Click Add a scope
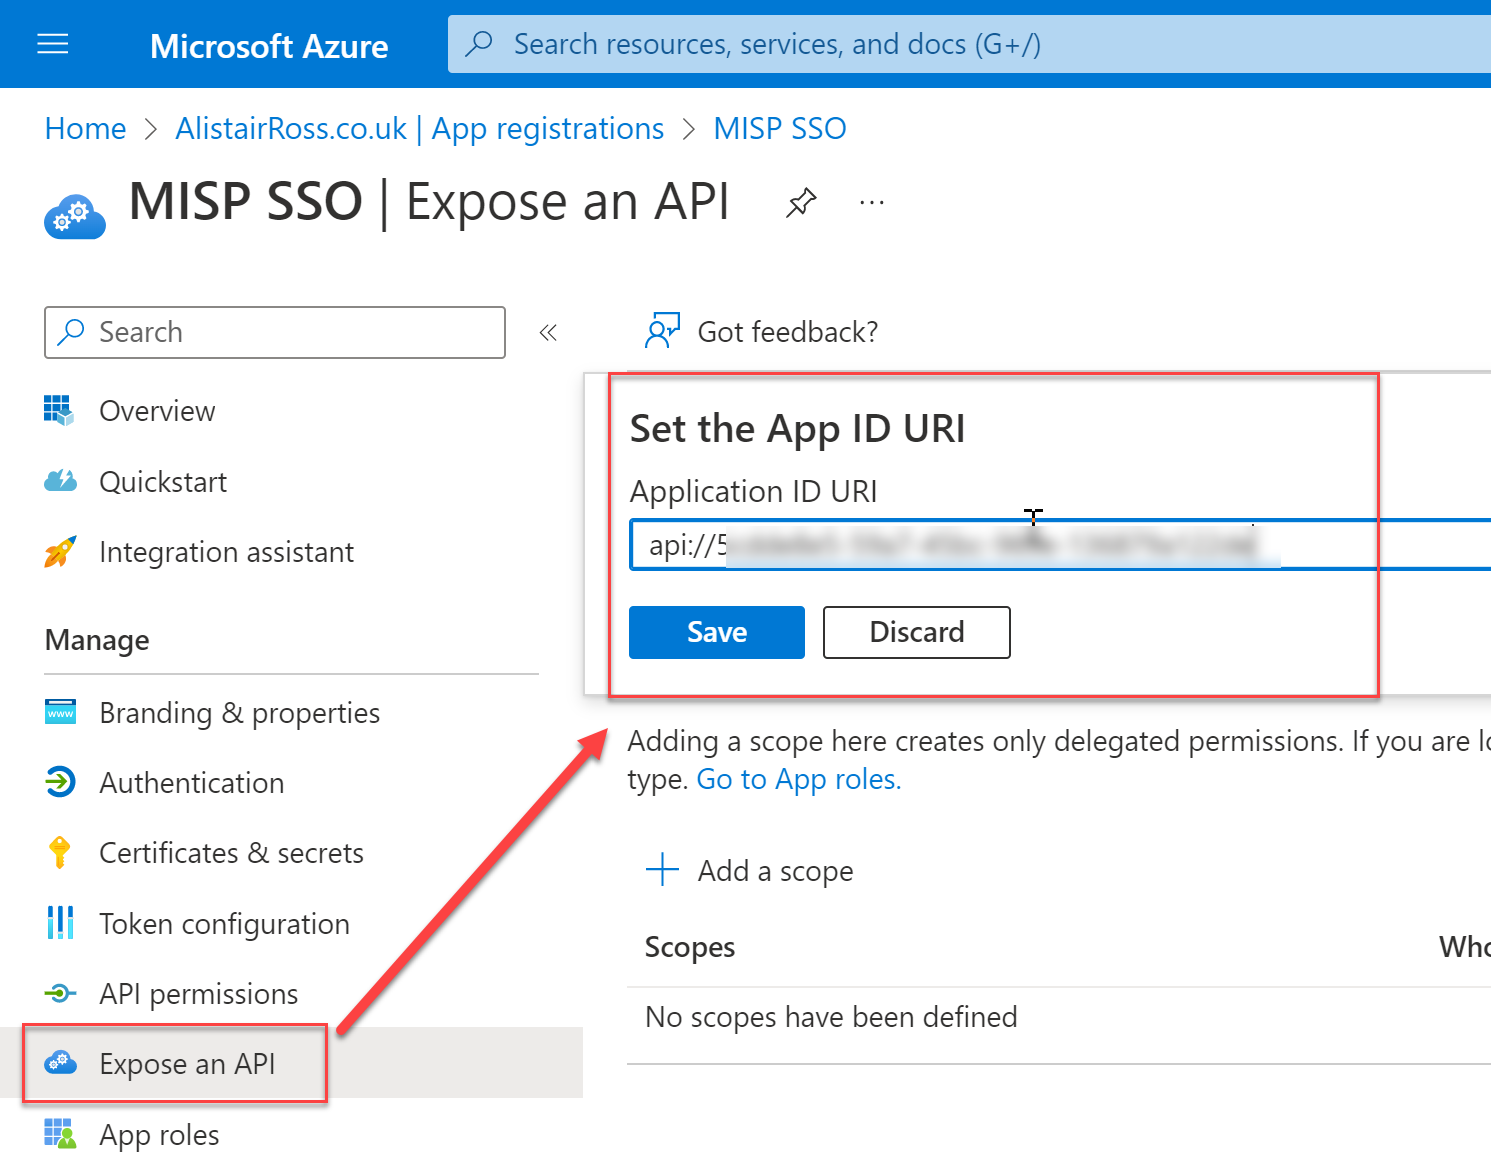Screen dimensions: 1491x1152 [x=776, y=871]
